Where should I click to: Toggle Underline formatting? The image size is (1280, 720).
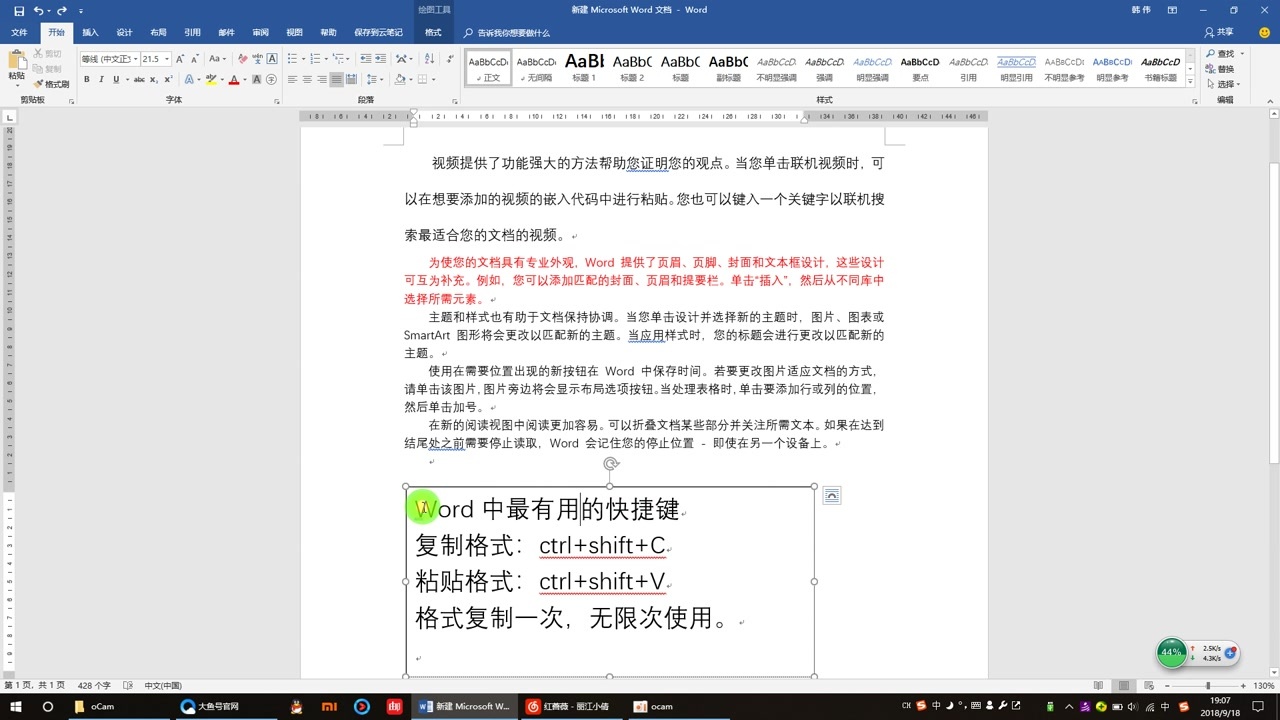click(x=116, y=79)
